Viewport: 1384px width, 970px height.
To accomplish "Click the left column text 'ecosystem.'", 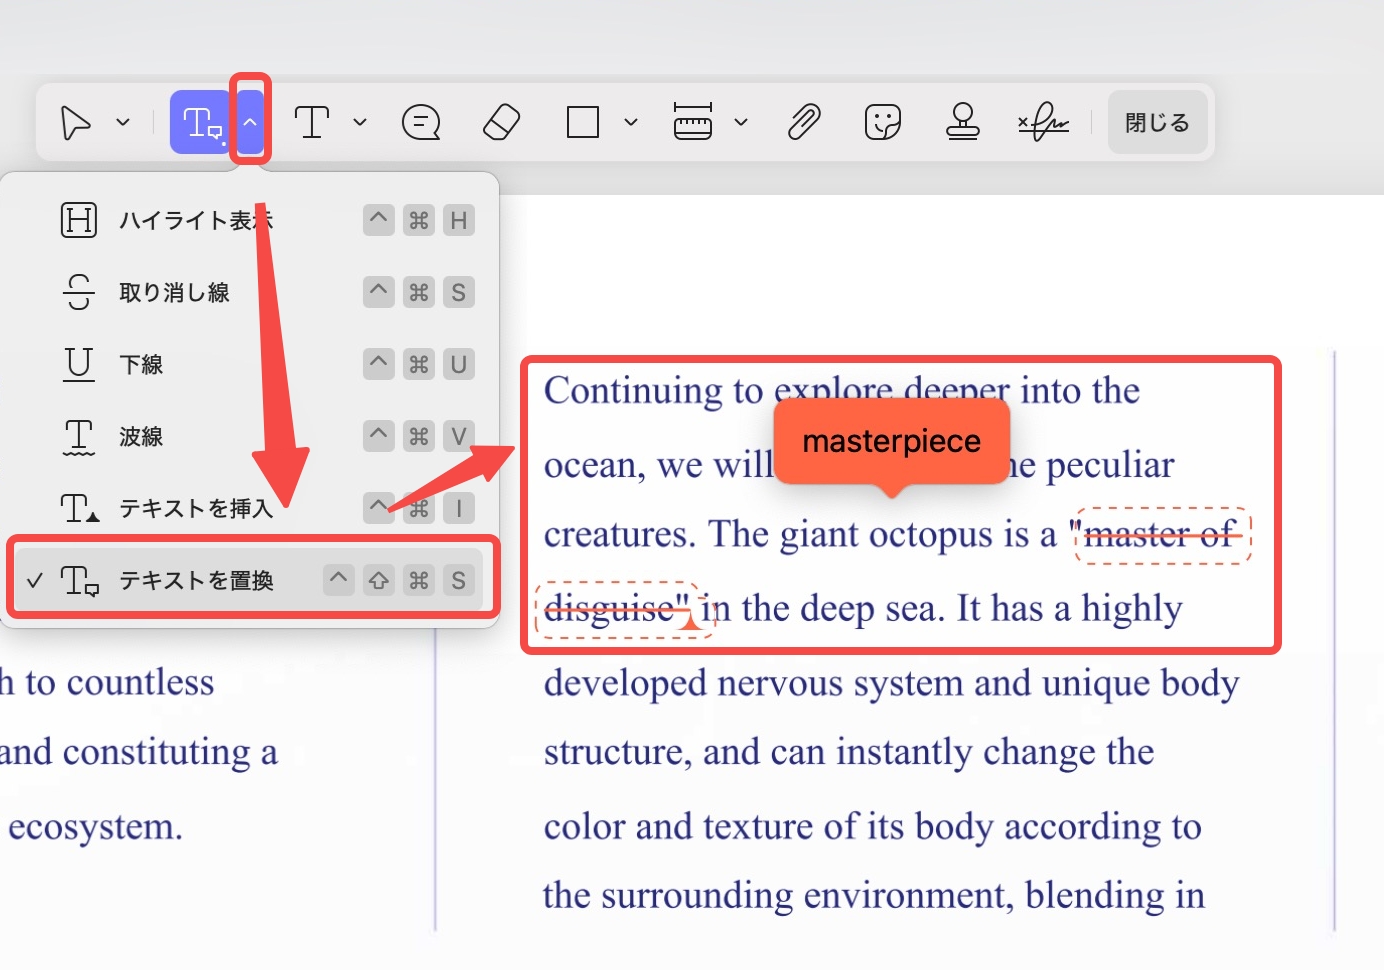I will (95, 827).
